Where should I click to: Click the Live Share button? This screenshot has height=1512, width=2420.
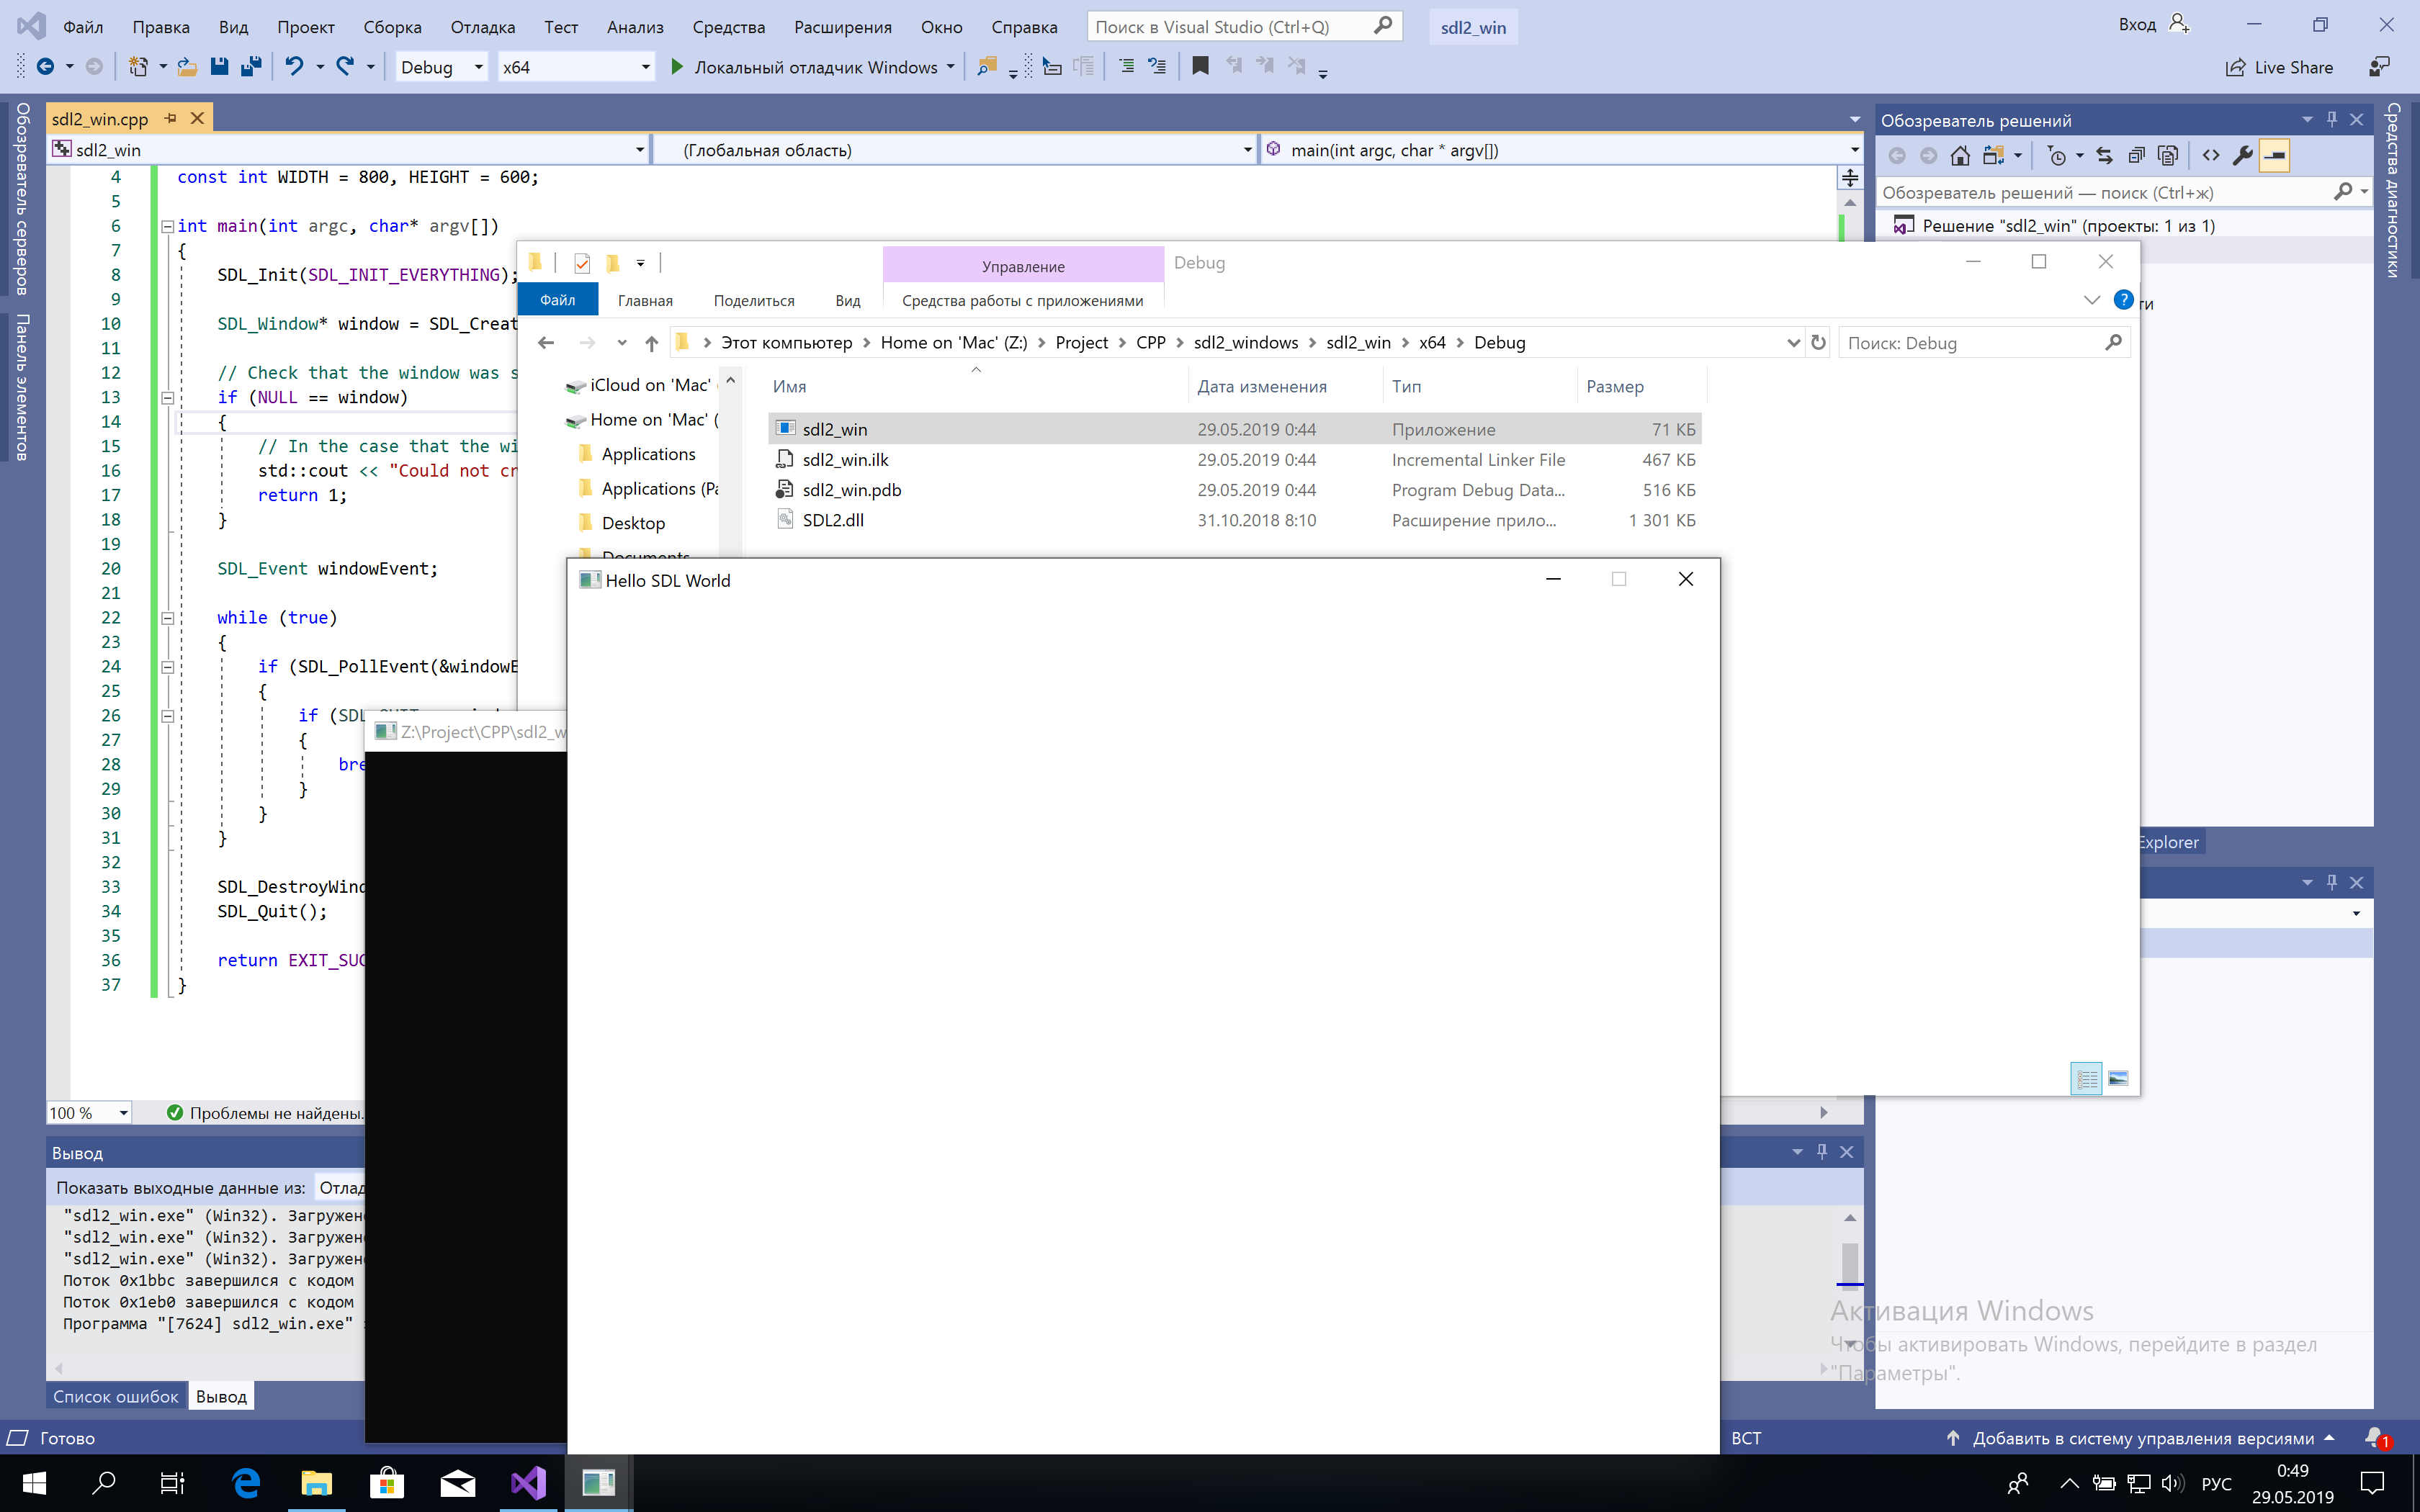2279,67
